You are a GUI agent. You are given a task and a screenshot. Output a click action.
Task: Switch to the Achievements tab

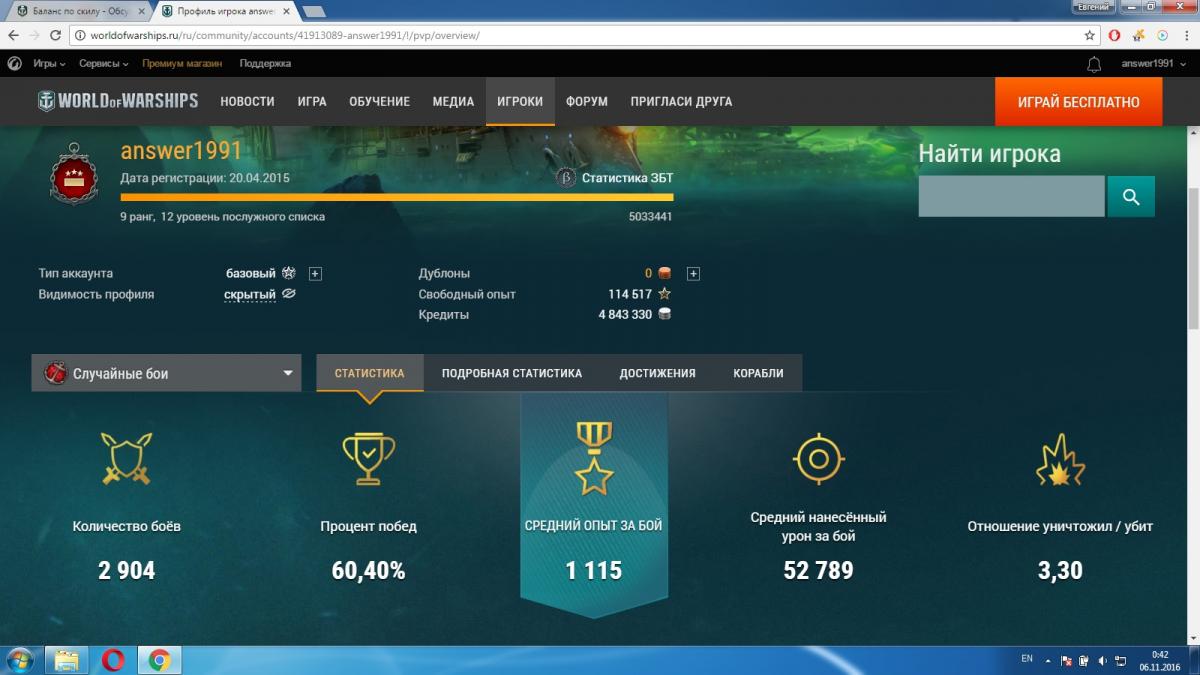point(657,373)
